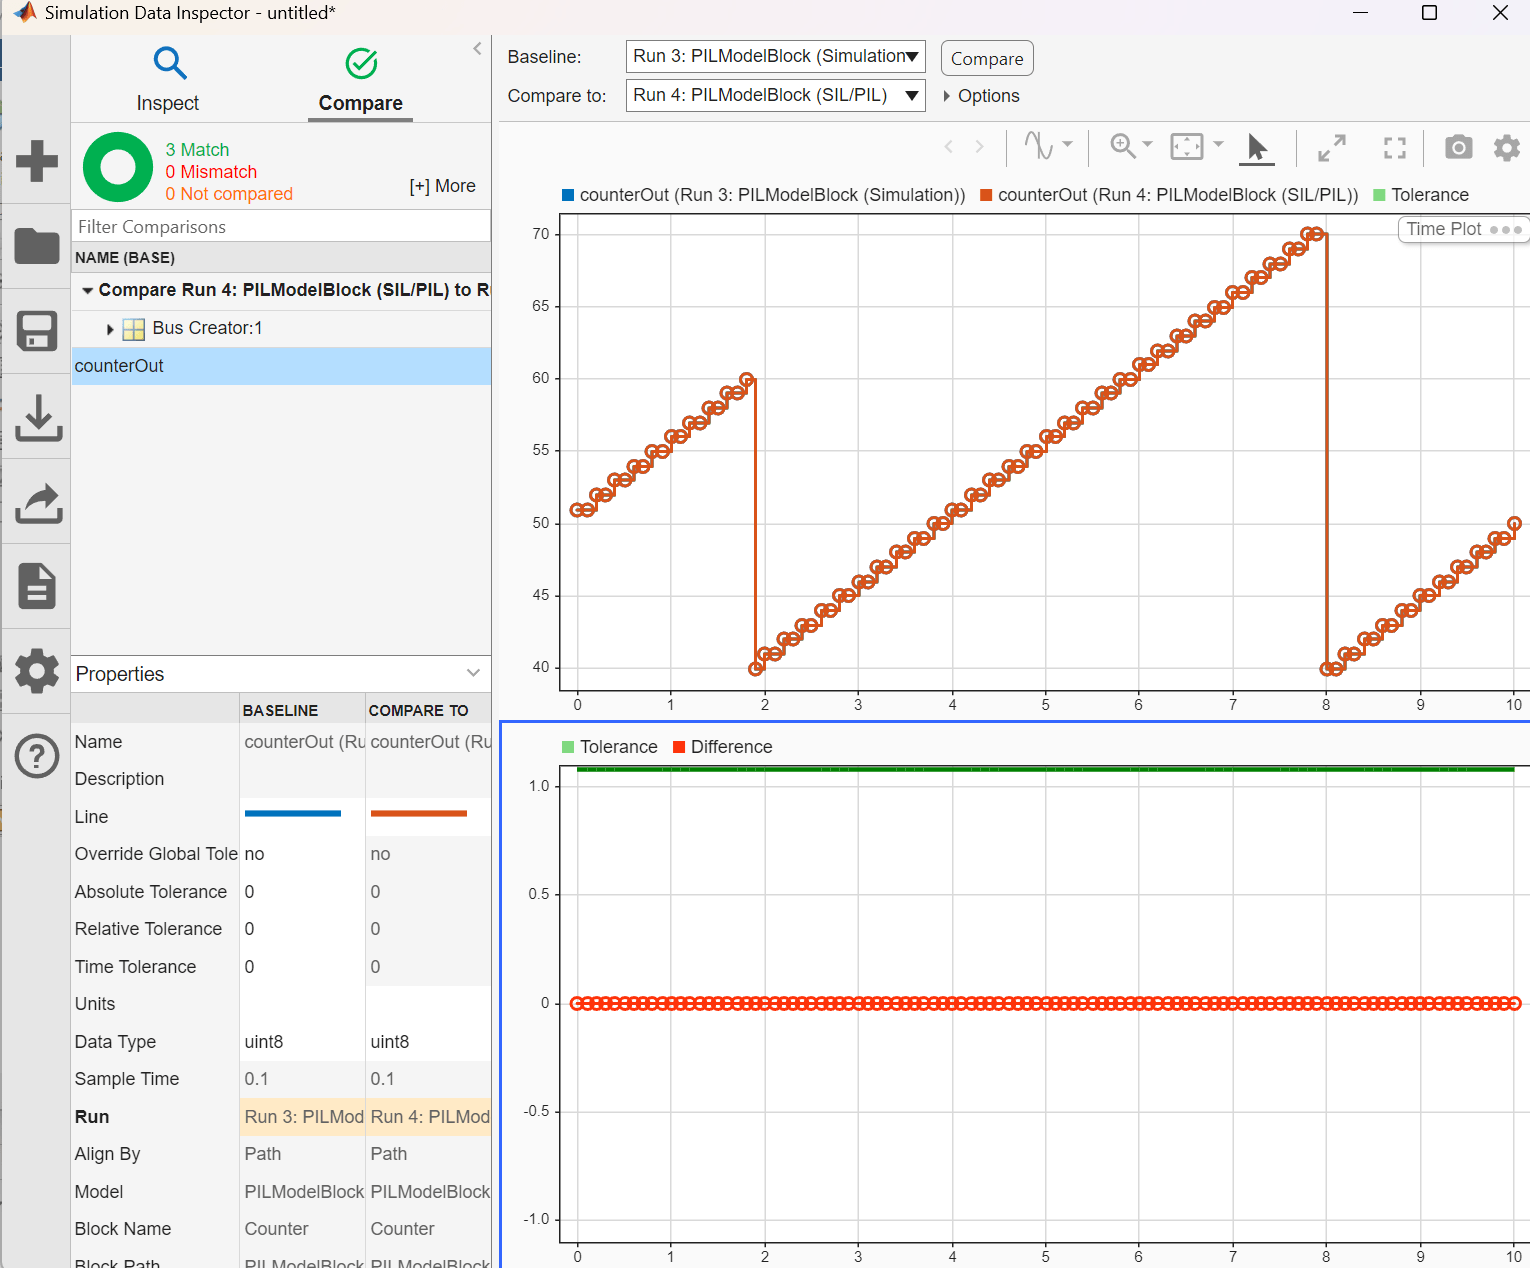
Task: Open the report document icon
Action: (x=37, y=586)
